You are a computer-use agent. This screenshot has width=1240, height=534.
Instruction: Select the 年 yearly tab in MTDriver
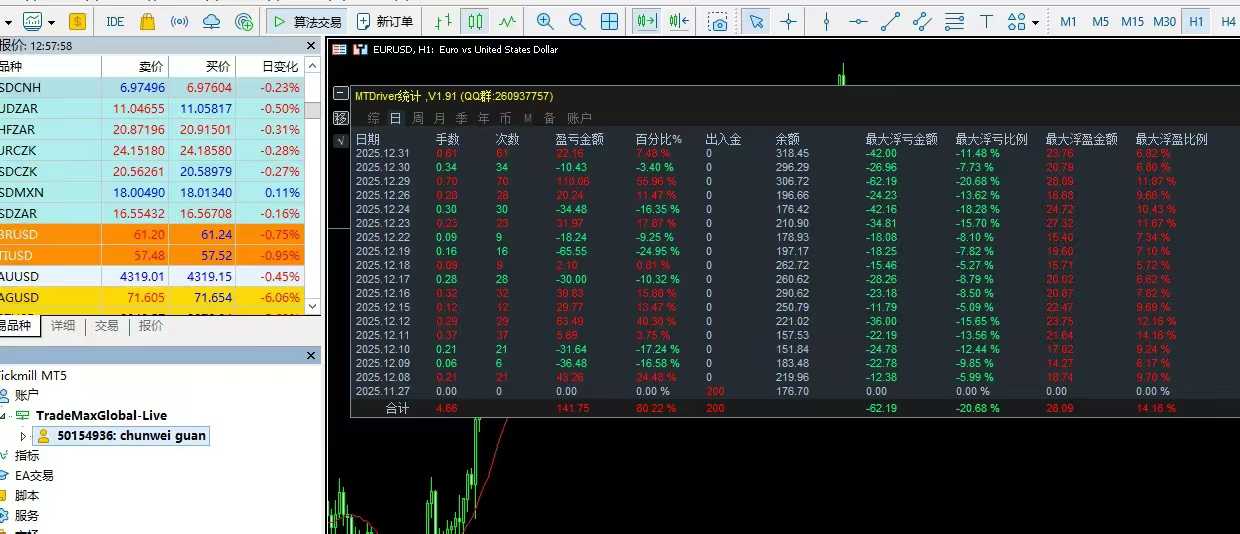click(x=483, y=118)
